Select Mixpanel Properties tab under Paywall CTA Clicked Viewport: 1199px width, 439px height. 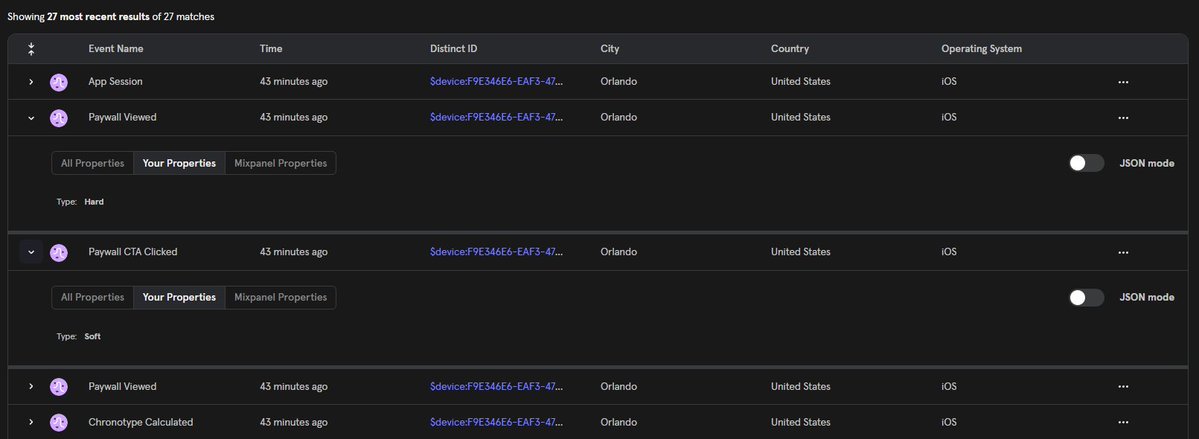(x=281, y=298)
